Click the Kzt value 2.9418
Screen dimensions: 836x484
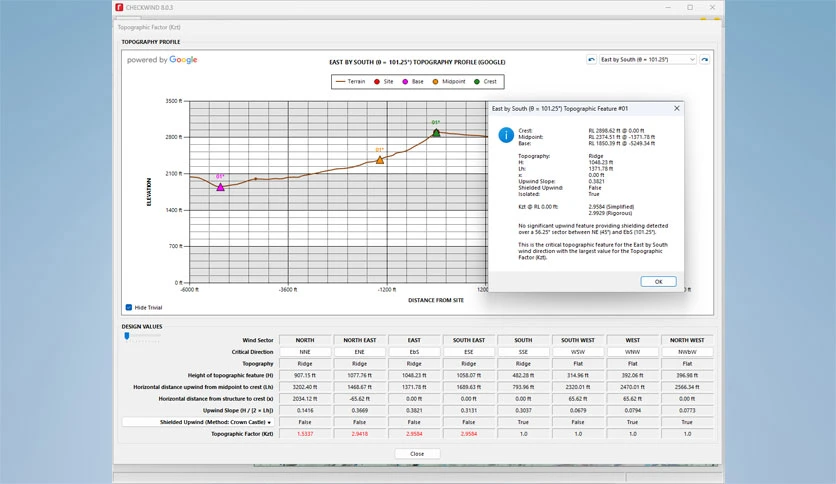(x=359, y=434)
